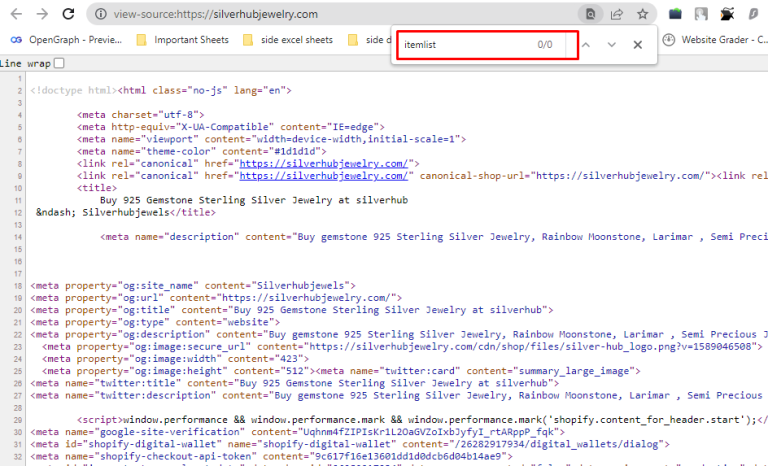
Task: Go back to the previous page
Action: [16, 14]
